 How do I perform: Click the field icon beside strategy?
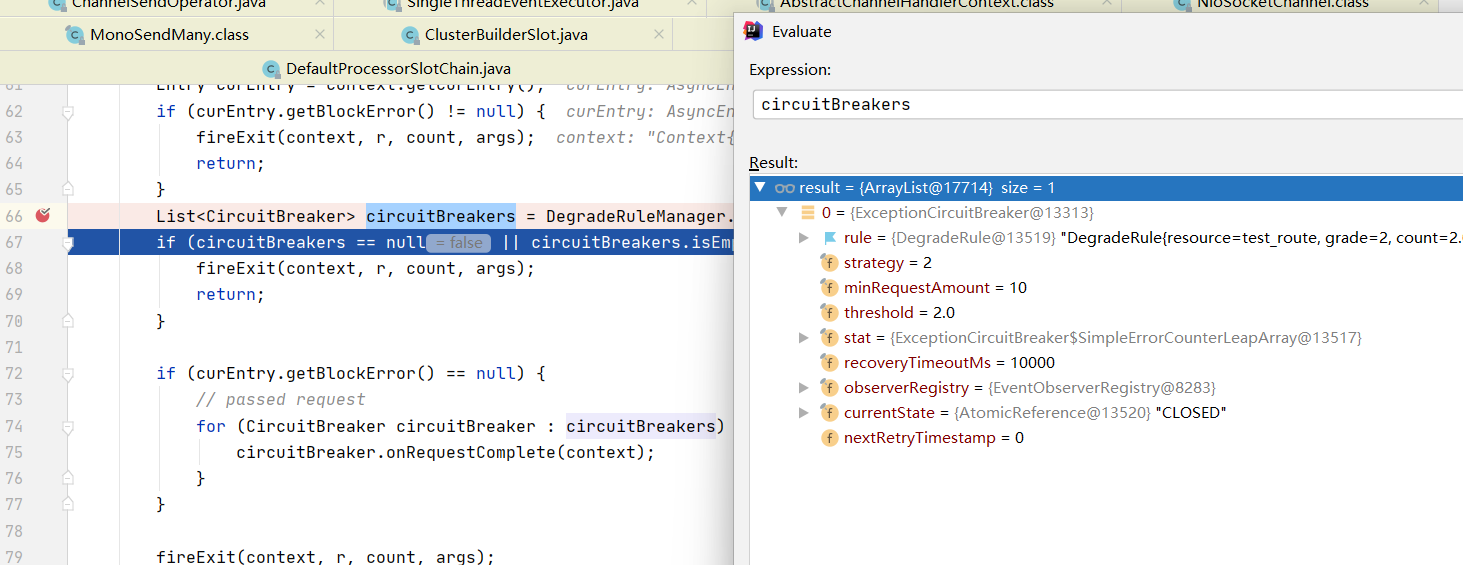[x=829, y=263]
